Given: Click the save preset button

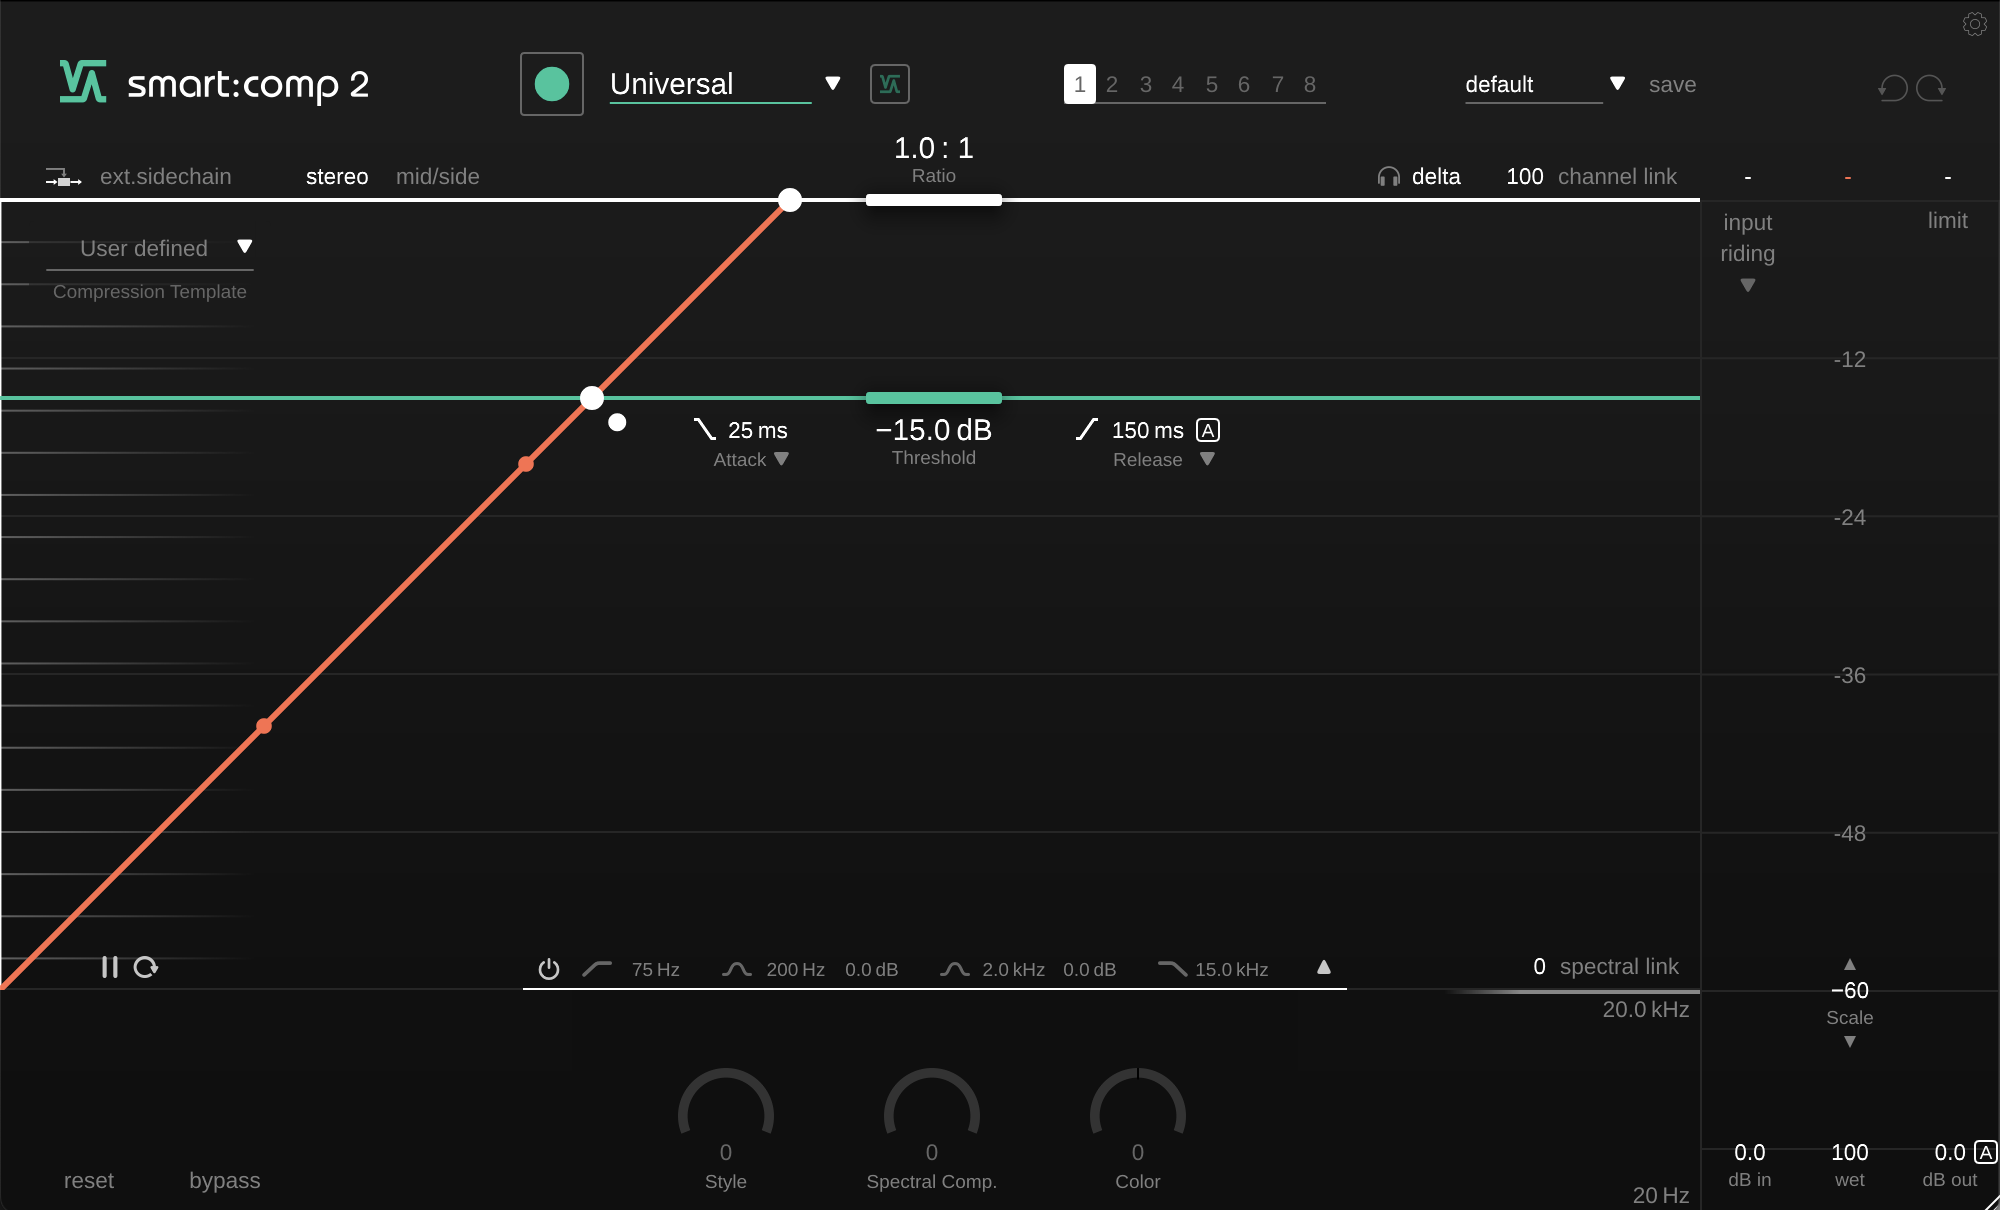Looking at the screenshot, I should point(1672,85).
